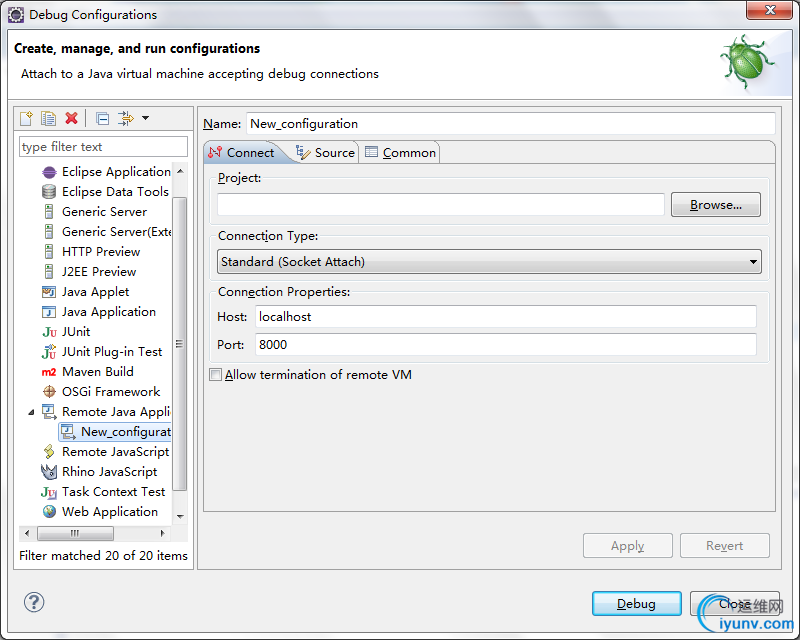This screenshot has width=800, height=640.
Task: Select the Eclipse Application tree label
Action: pyautogui.click(x=116, y=172)
